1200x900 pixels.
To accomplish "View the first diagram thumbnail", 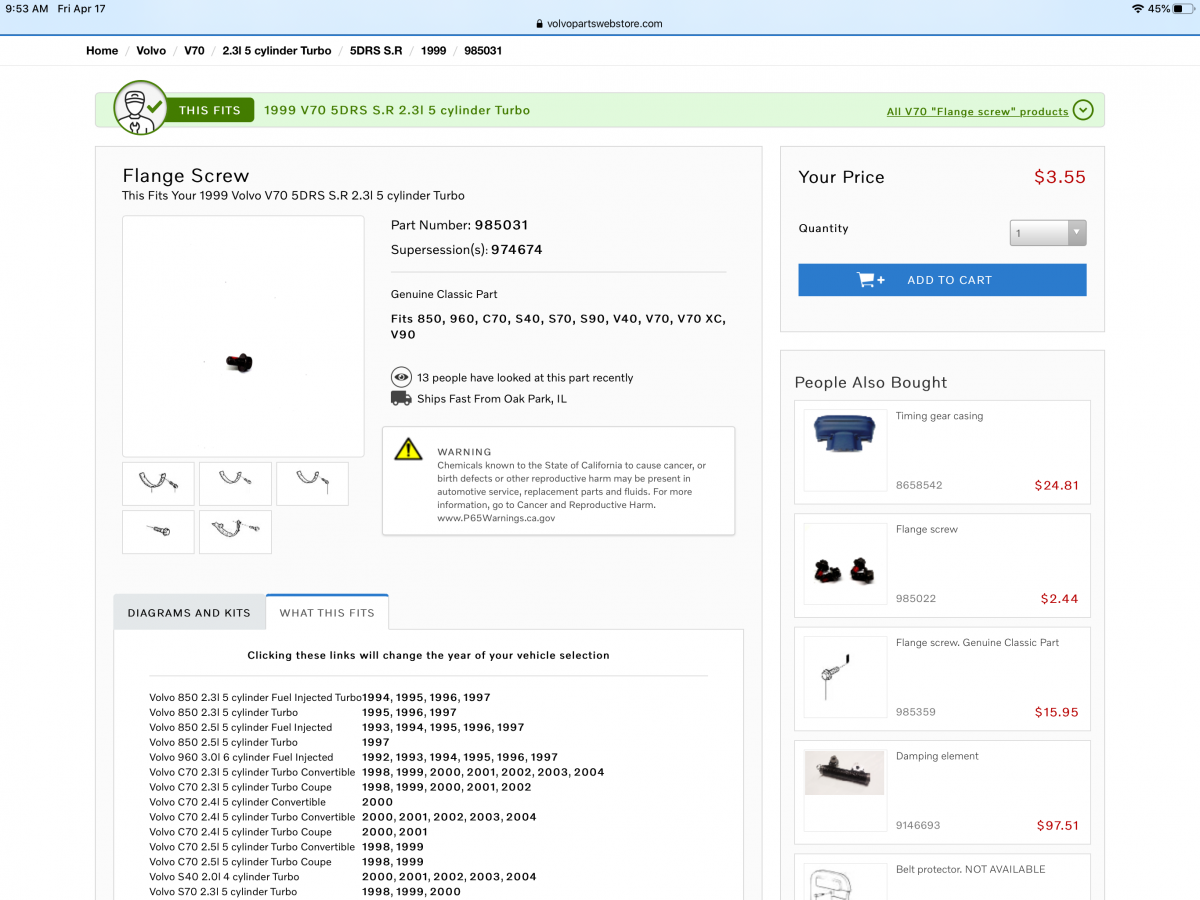I will 158,483.
